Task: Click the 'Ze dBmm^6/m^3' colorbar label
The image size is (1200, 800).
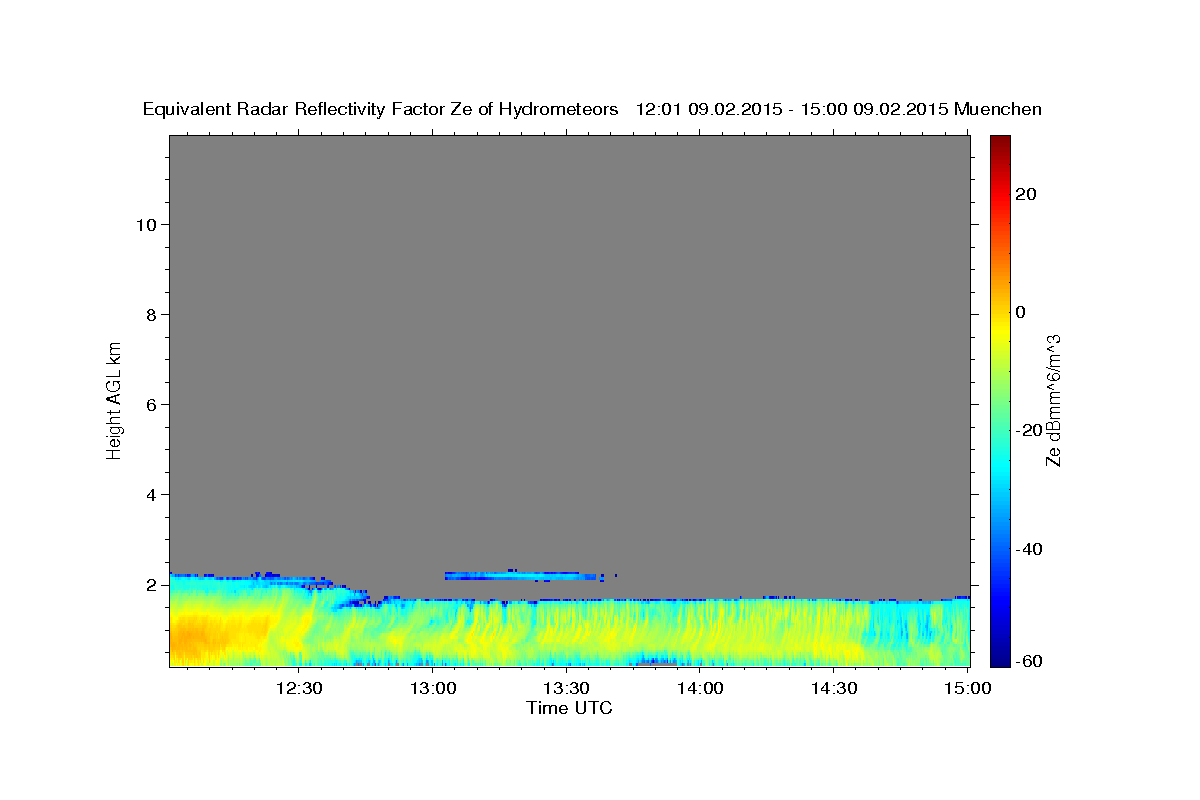Action: click(x=1052, y=400)
